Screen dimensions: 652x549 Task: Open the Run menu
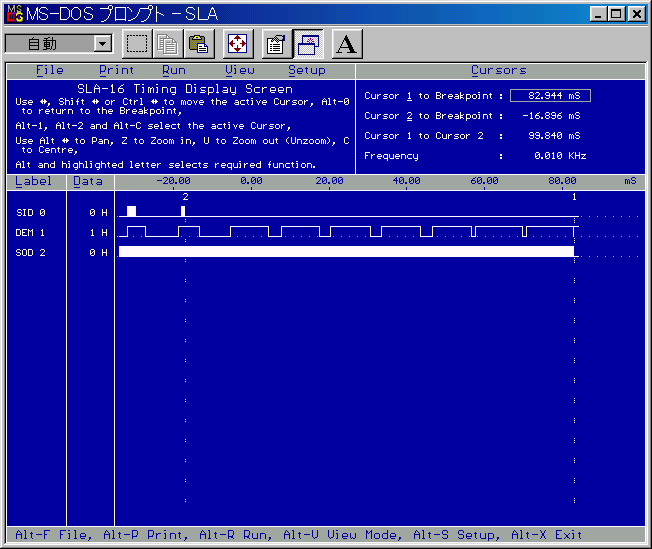pyautogui.click(x=174, y=71)
